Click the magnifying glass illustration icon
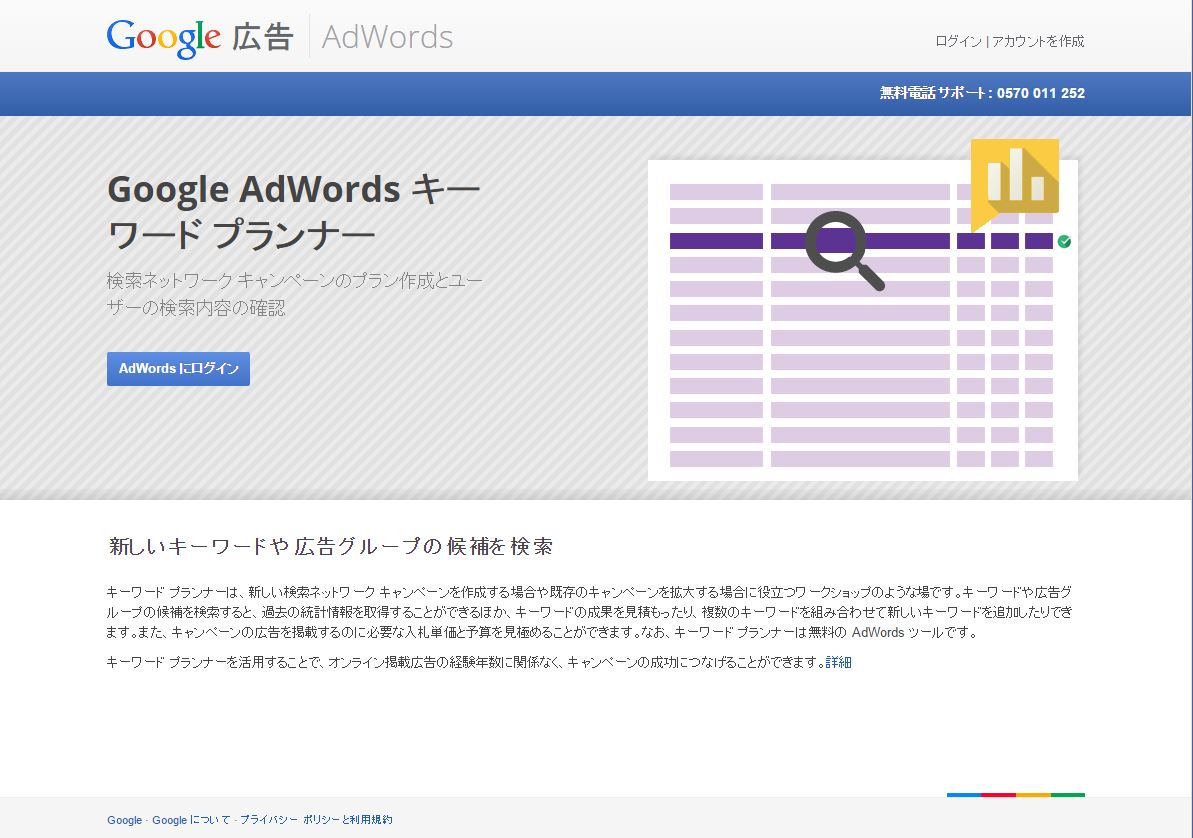The image size is (1193, 838). point(845,250)
